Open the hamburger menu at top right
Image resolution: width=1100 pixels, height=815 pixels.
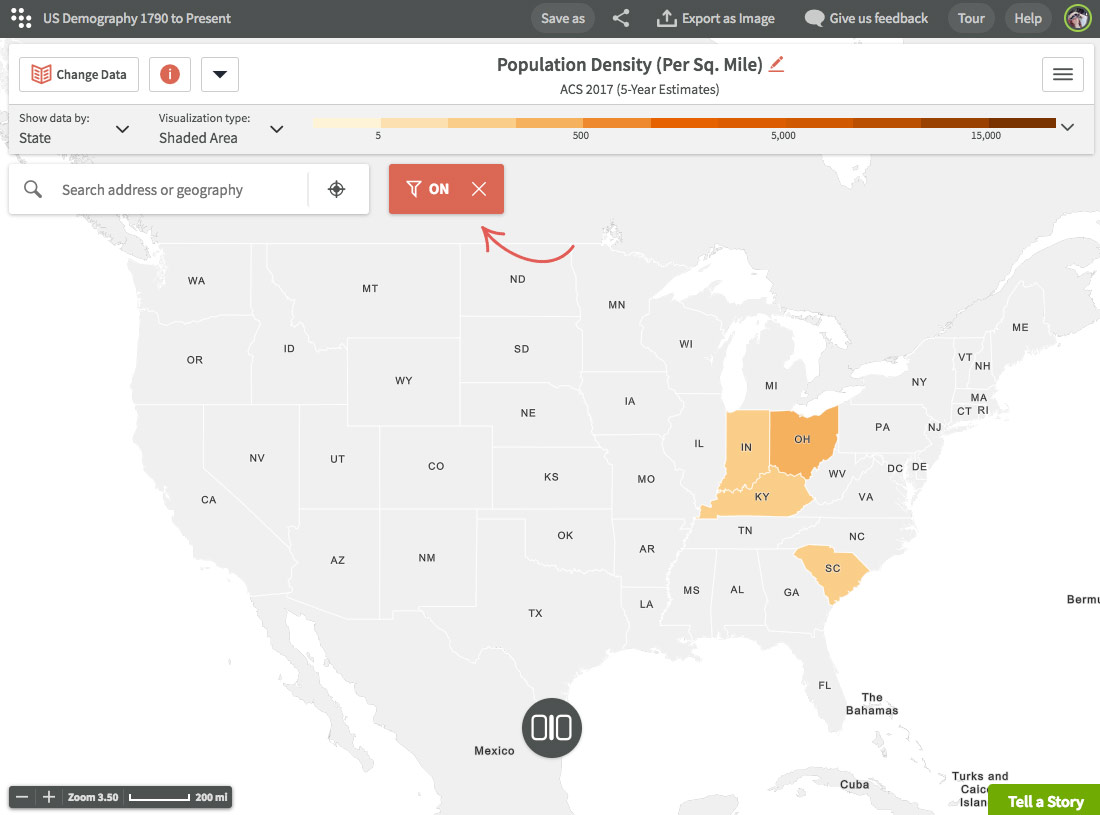point(1063,74)
